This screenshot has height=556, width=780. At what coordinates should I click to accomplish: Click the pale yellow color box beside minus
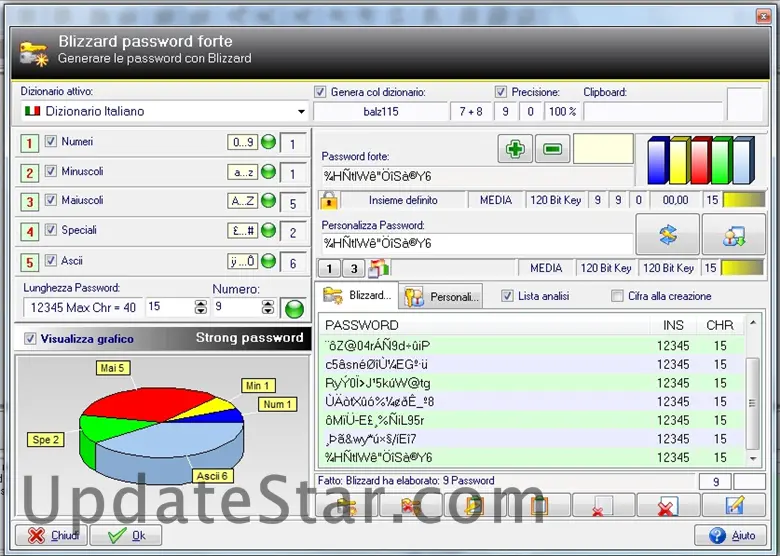pyautogui.click(x=603, y=148)
